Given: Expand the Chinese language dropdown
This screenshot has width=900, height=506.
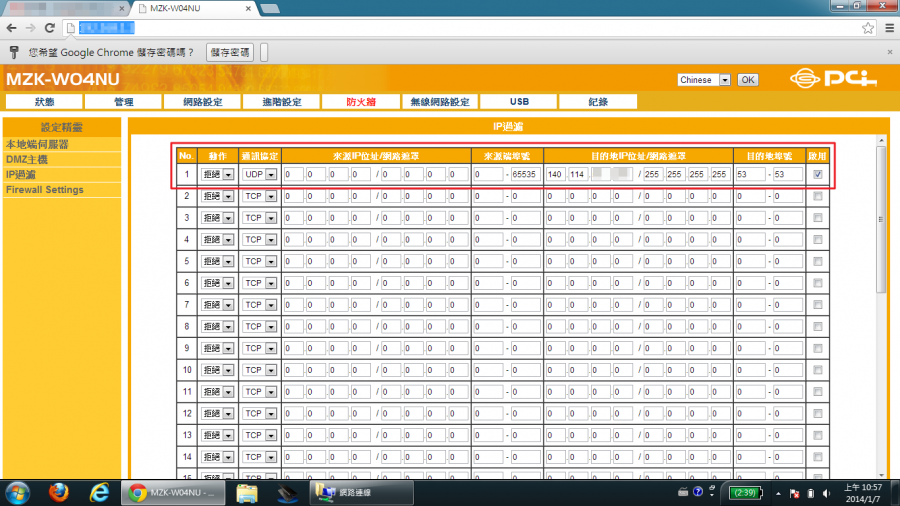Looking at the screenshot, I should click(x=704, y=80).
